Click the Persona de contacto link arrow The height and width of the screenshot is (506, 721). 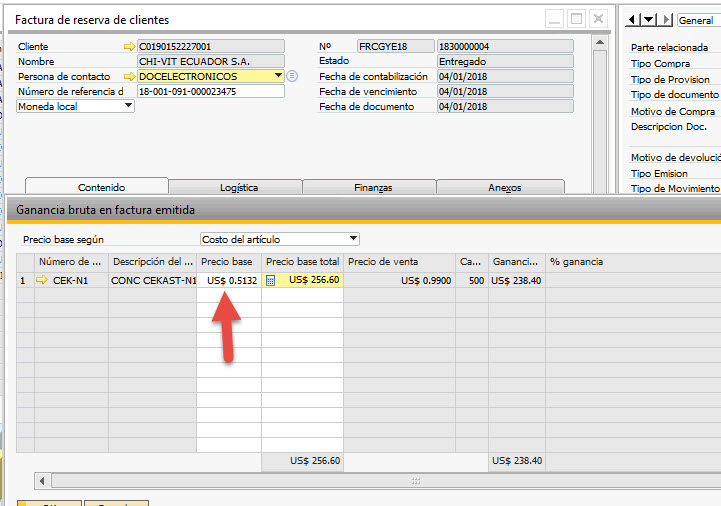(x=128, y=77)
